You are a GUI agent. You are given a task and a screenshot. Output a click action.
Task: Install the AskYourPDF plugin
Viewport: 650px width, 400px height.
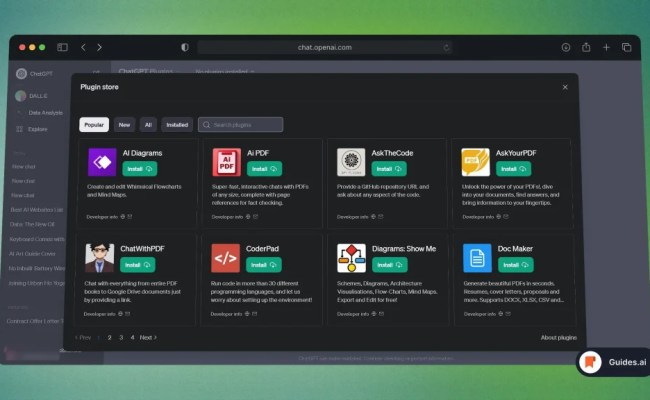(x=514, y=169)
